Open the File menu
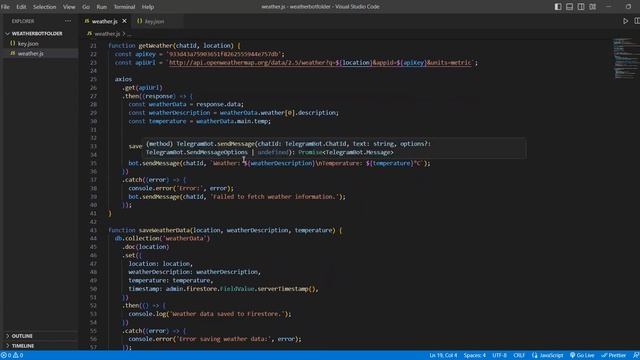This screenshot has width=640, height=360. click(5, 7)
